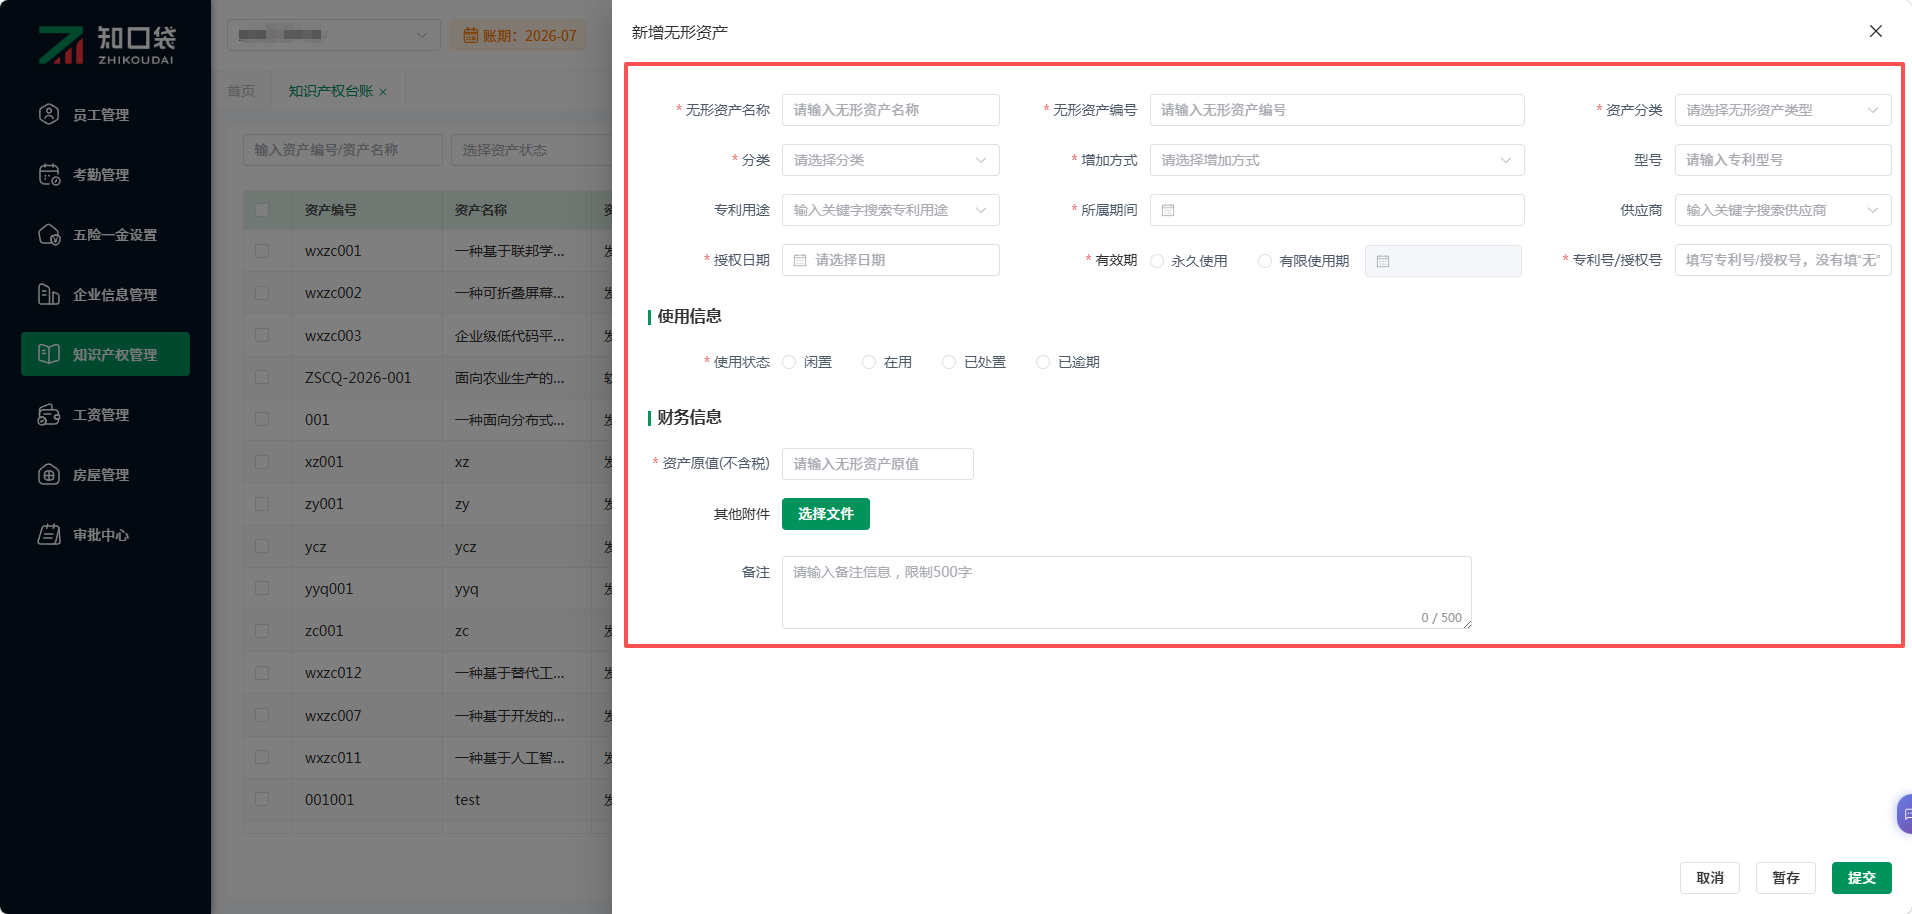Select 闲置 usage status
Image resolution: width=1912 pixels, height=914 pixels.
click(789, 362)
